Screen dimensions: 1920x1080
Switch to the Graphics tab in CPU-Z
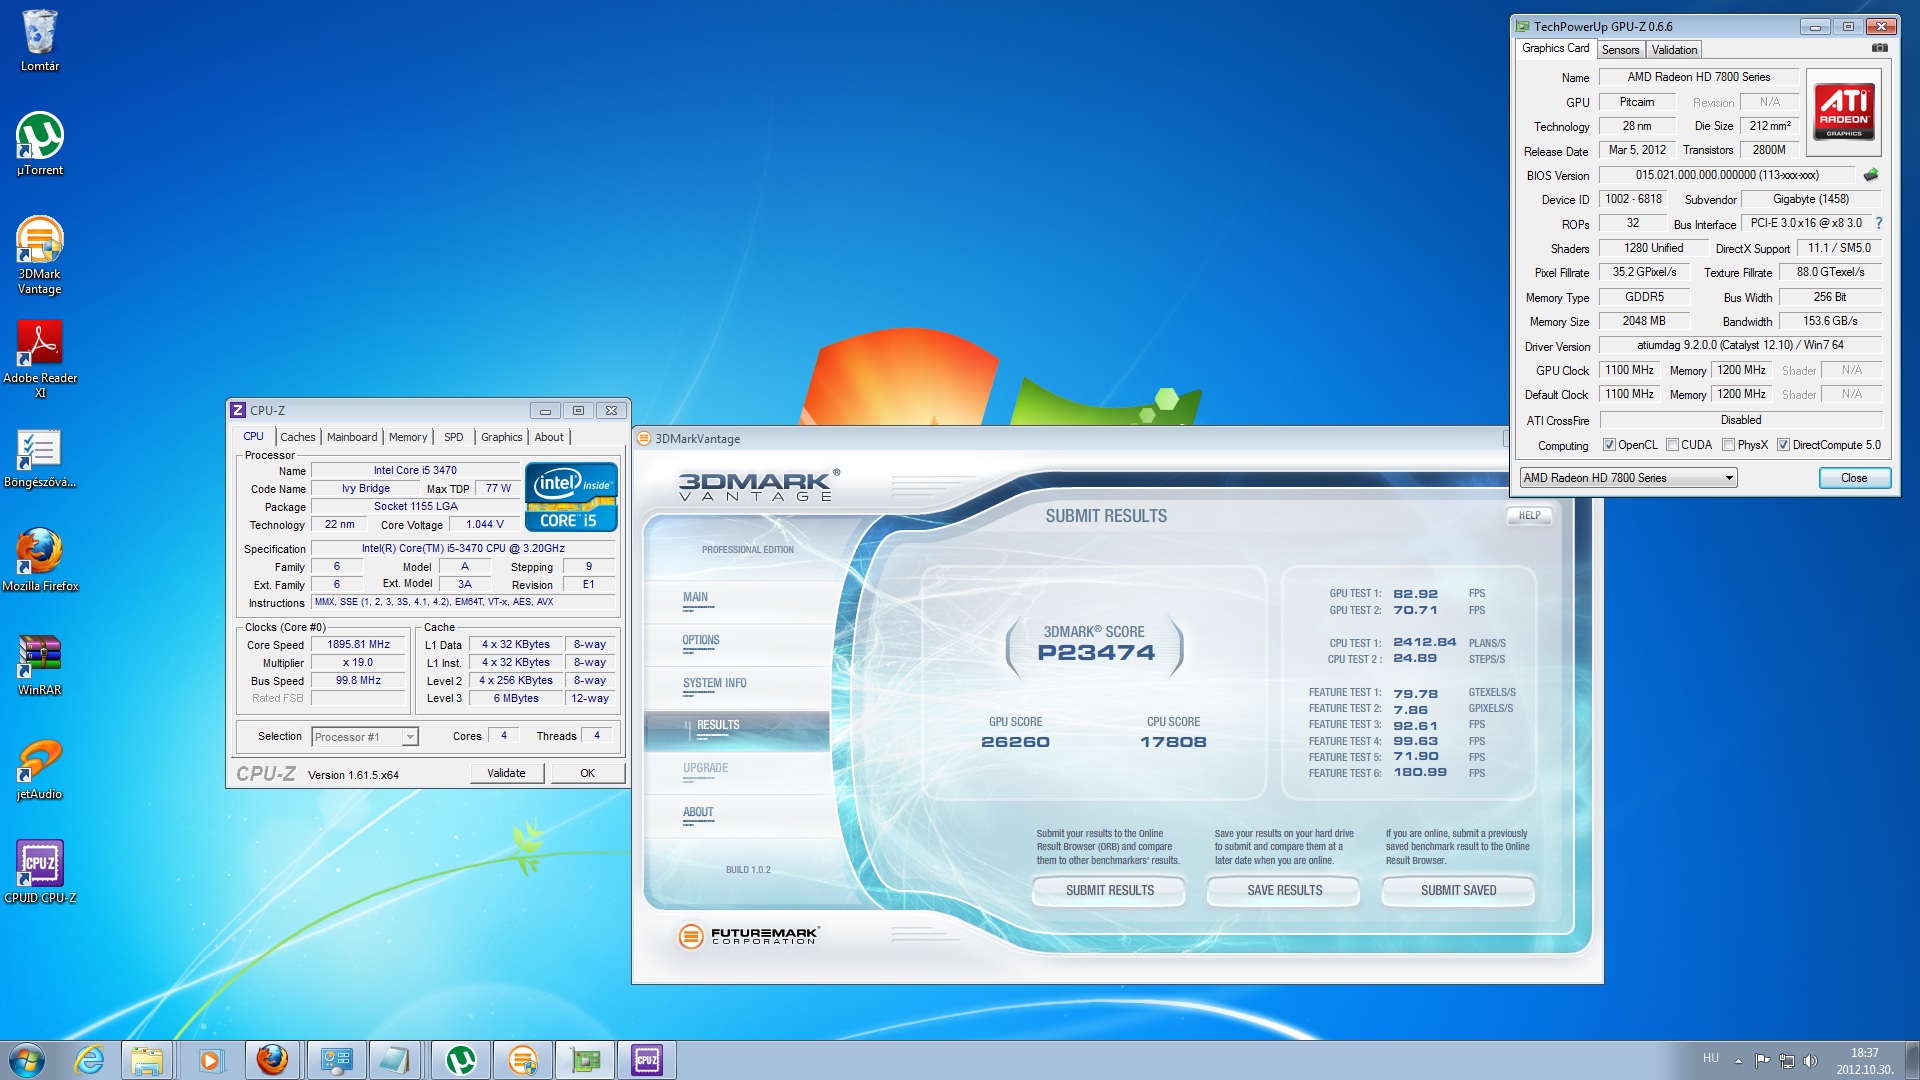(501, 437)
